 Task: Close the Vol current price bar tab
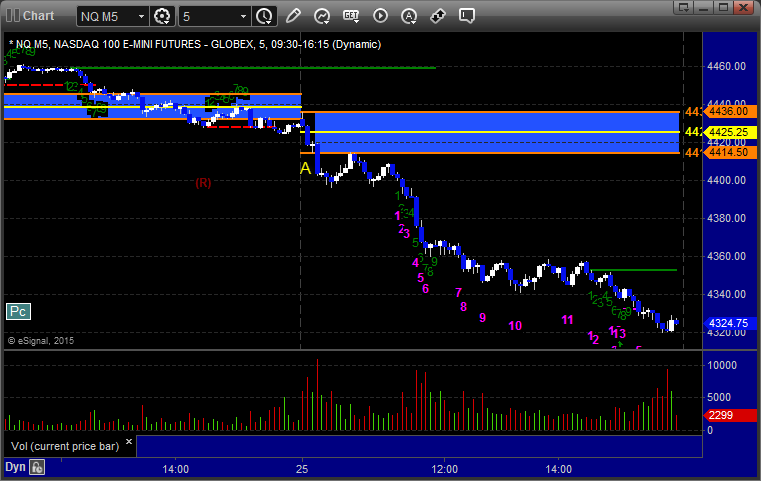click(129, 442)
